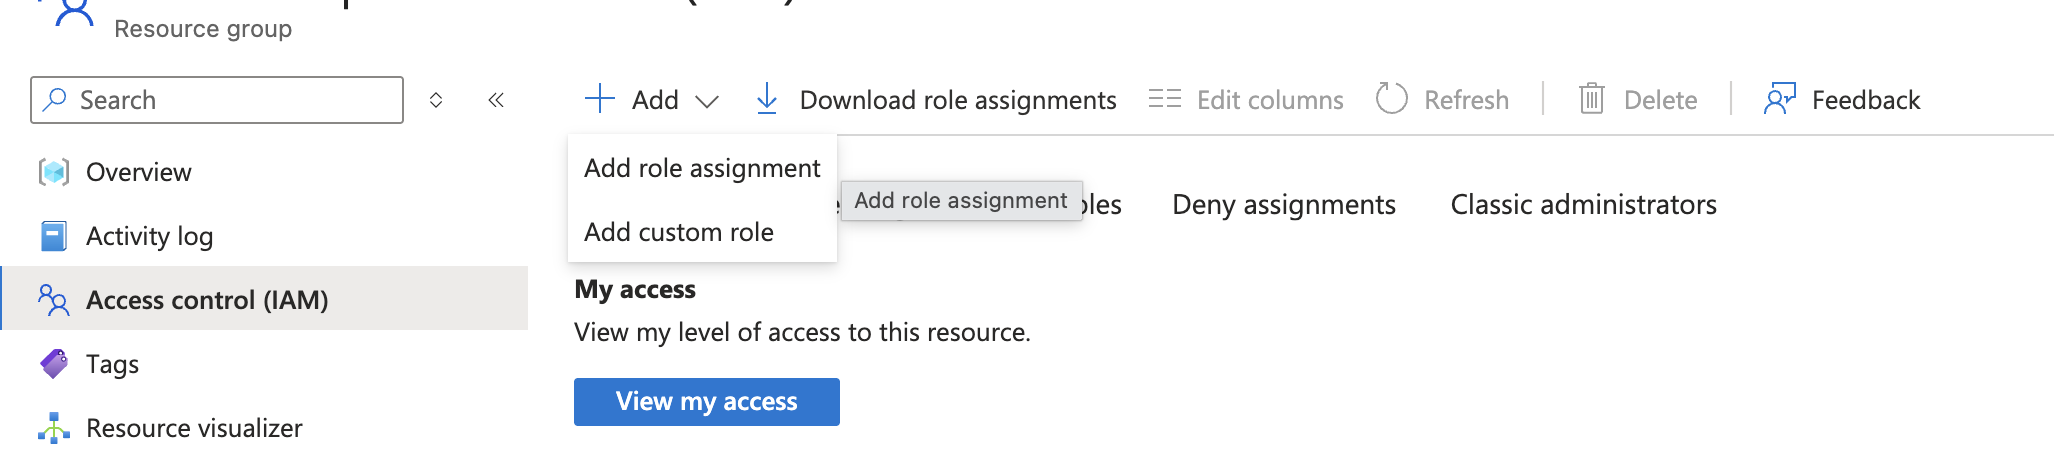The image size is (2054, 458).
Task: Expand the Add dropdown chevron
Action: point(707,101)
